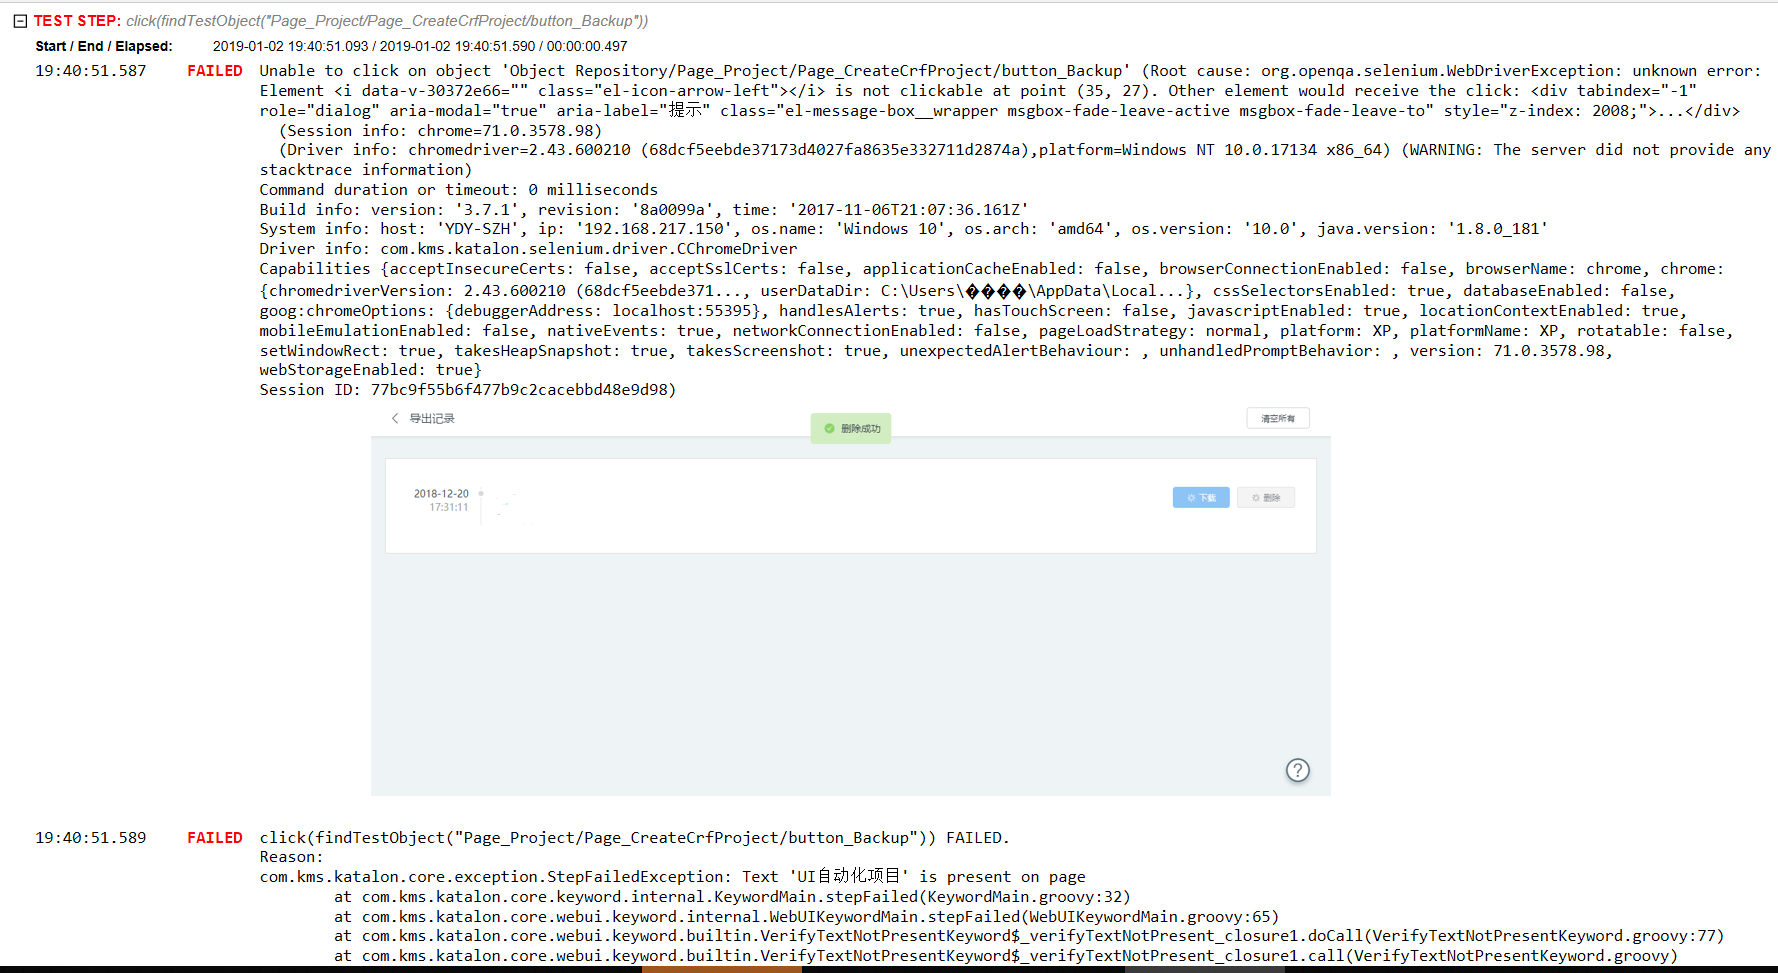Viewport: 1778px width, 973px height.
Task: Click the KeywordMain.groovy:32 stack trace line
Action: click(x=732, y=897)
